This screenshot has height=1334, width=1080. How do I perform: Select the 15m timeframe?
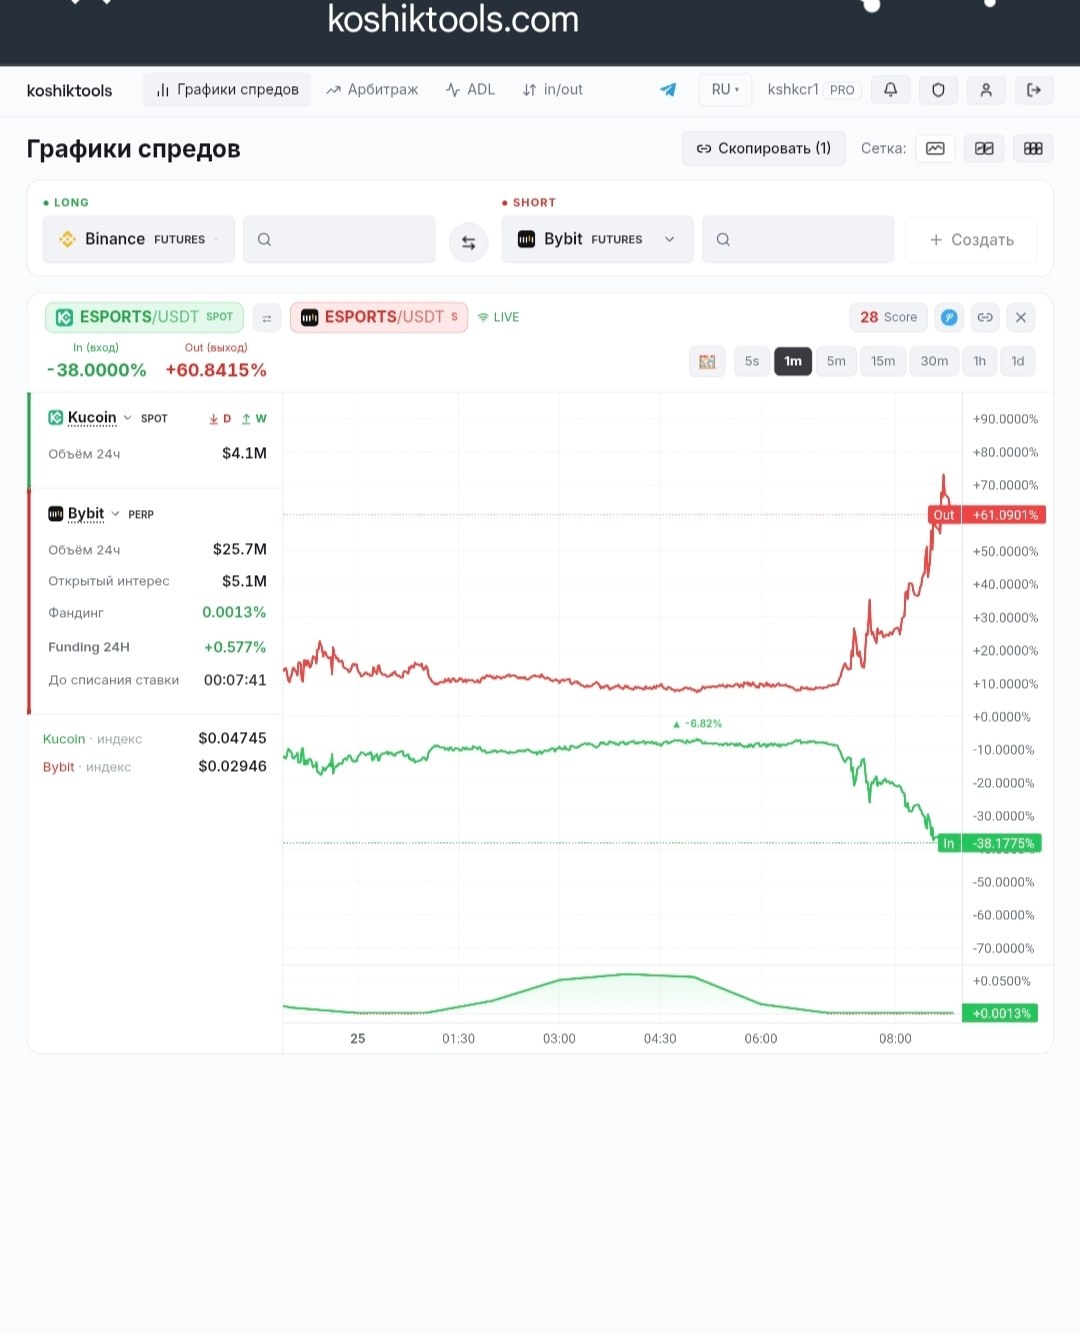tap(883, 361)
